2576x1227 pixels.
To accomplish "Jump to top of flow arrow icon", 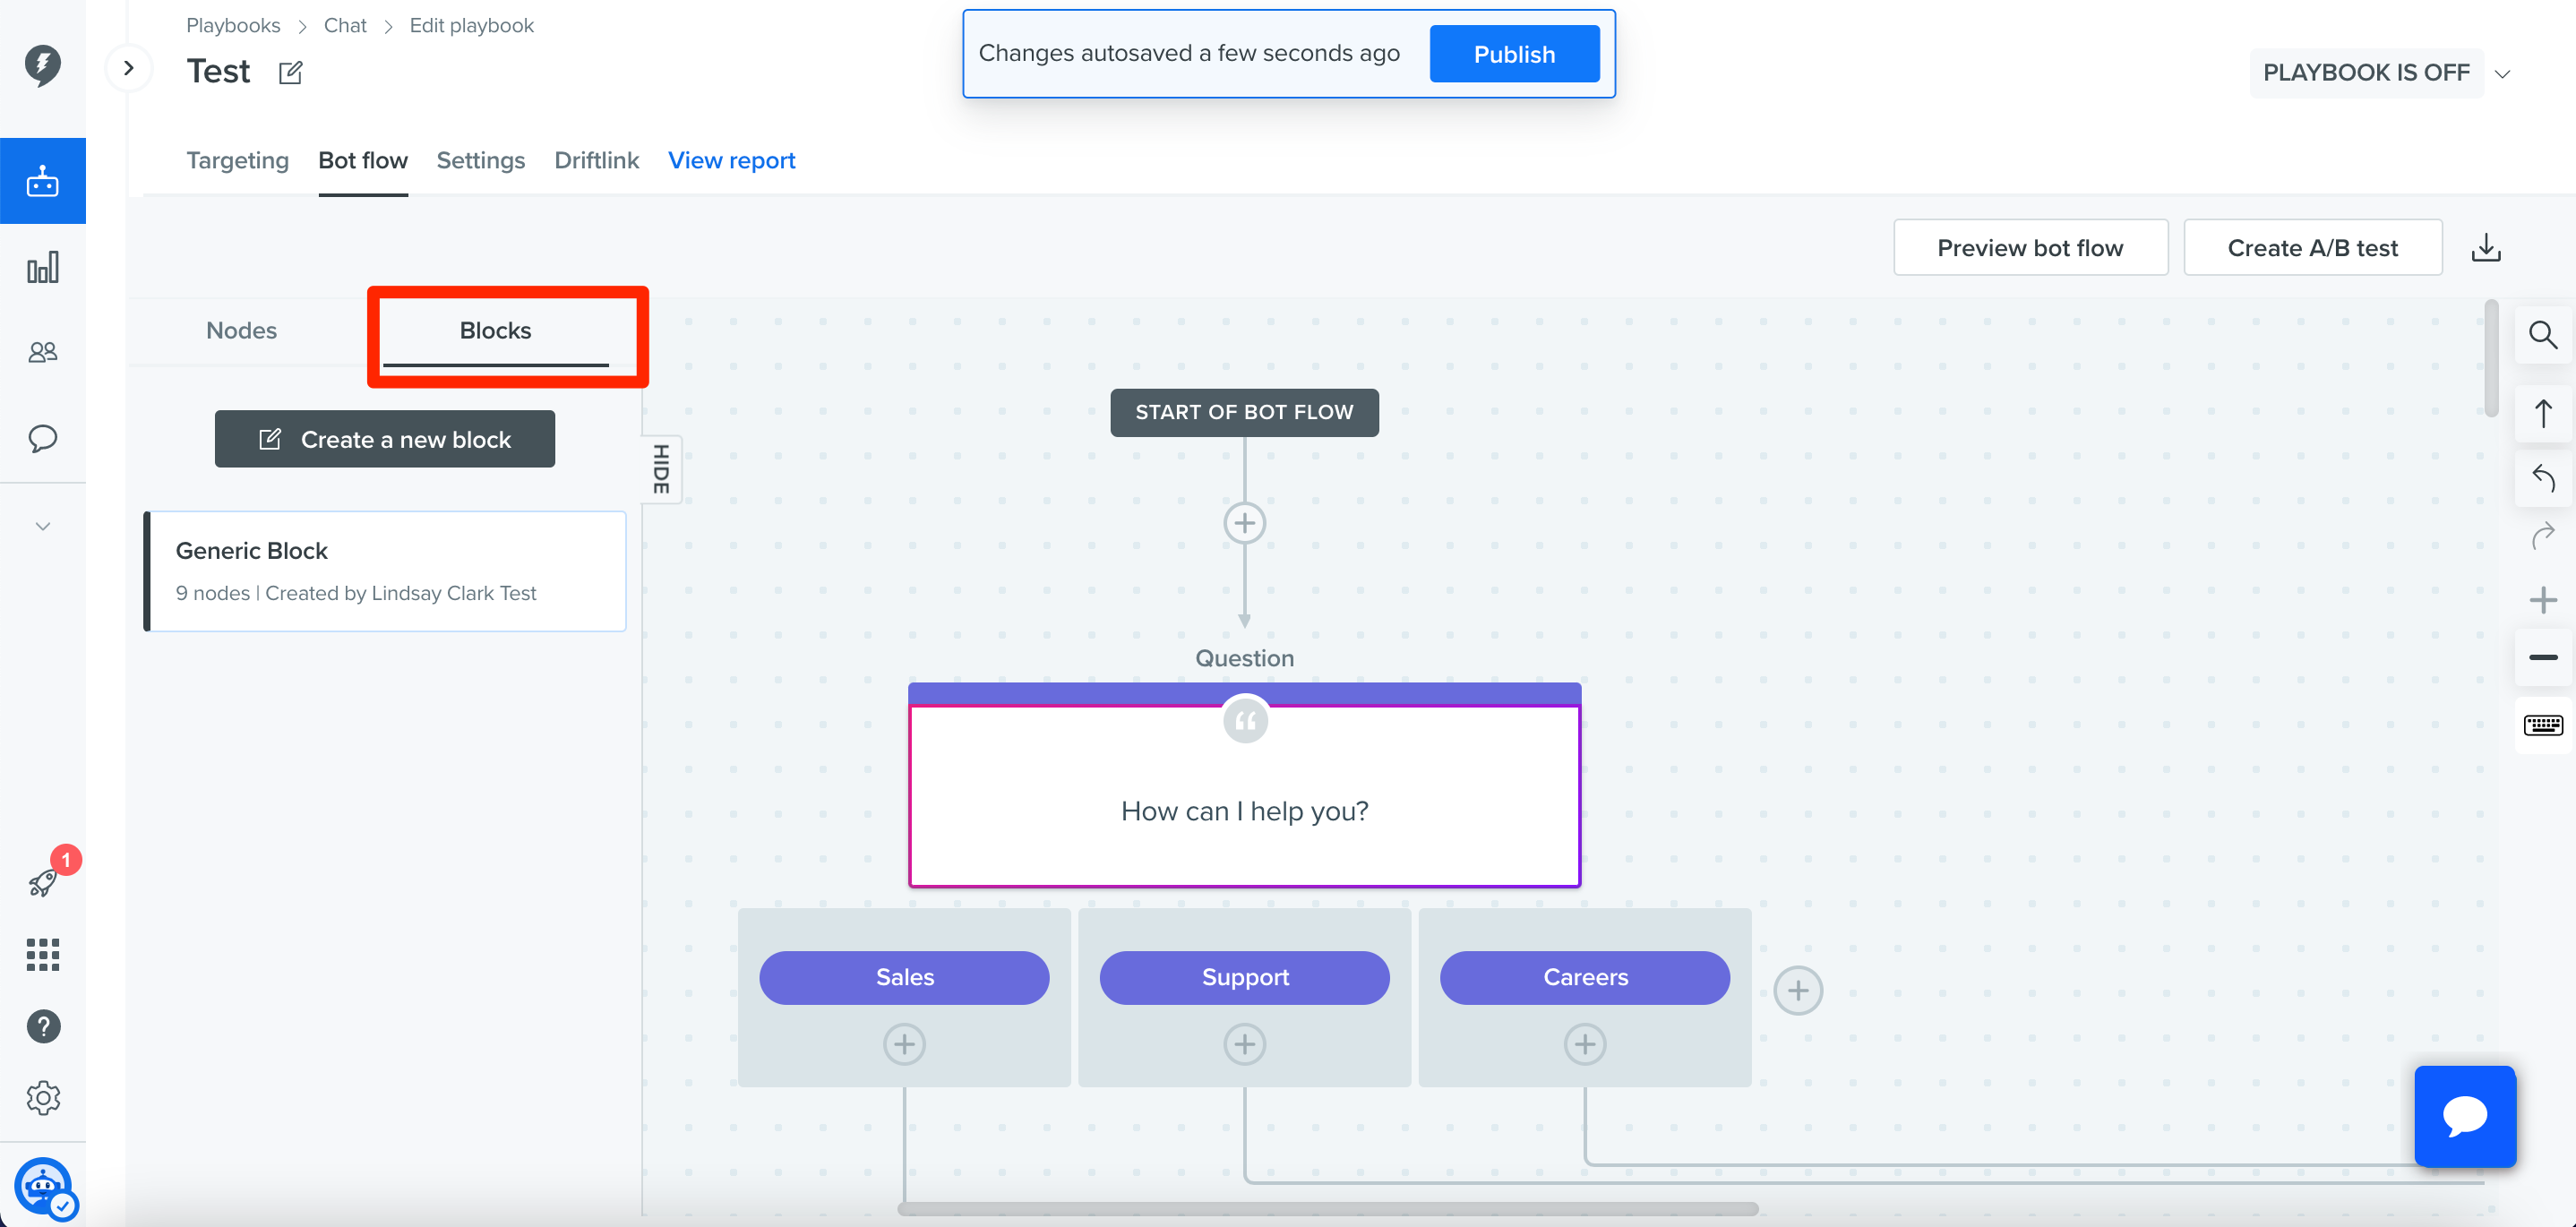I will 2543,413.
